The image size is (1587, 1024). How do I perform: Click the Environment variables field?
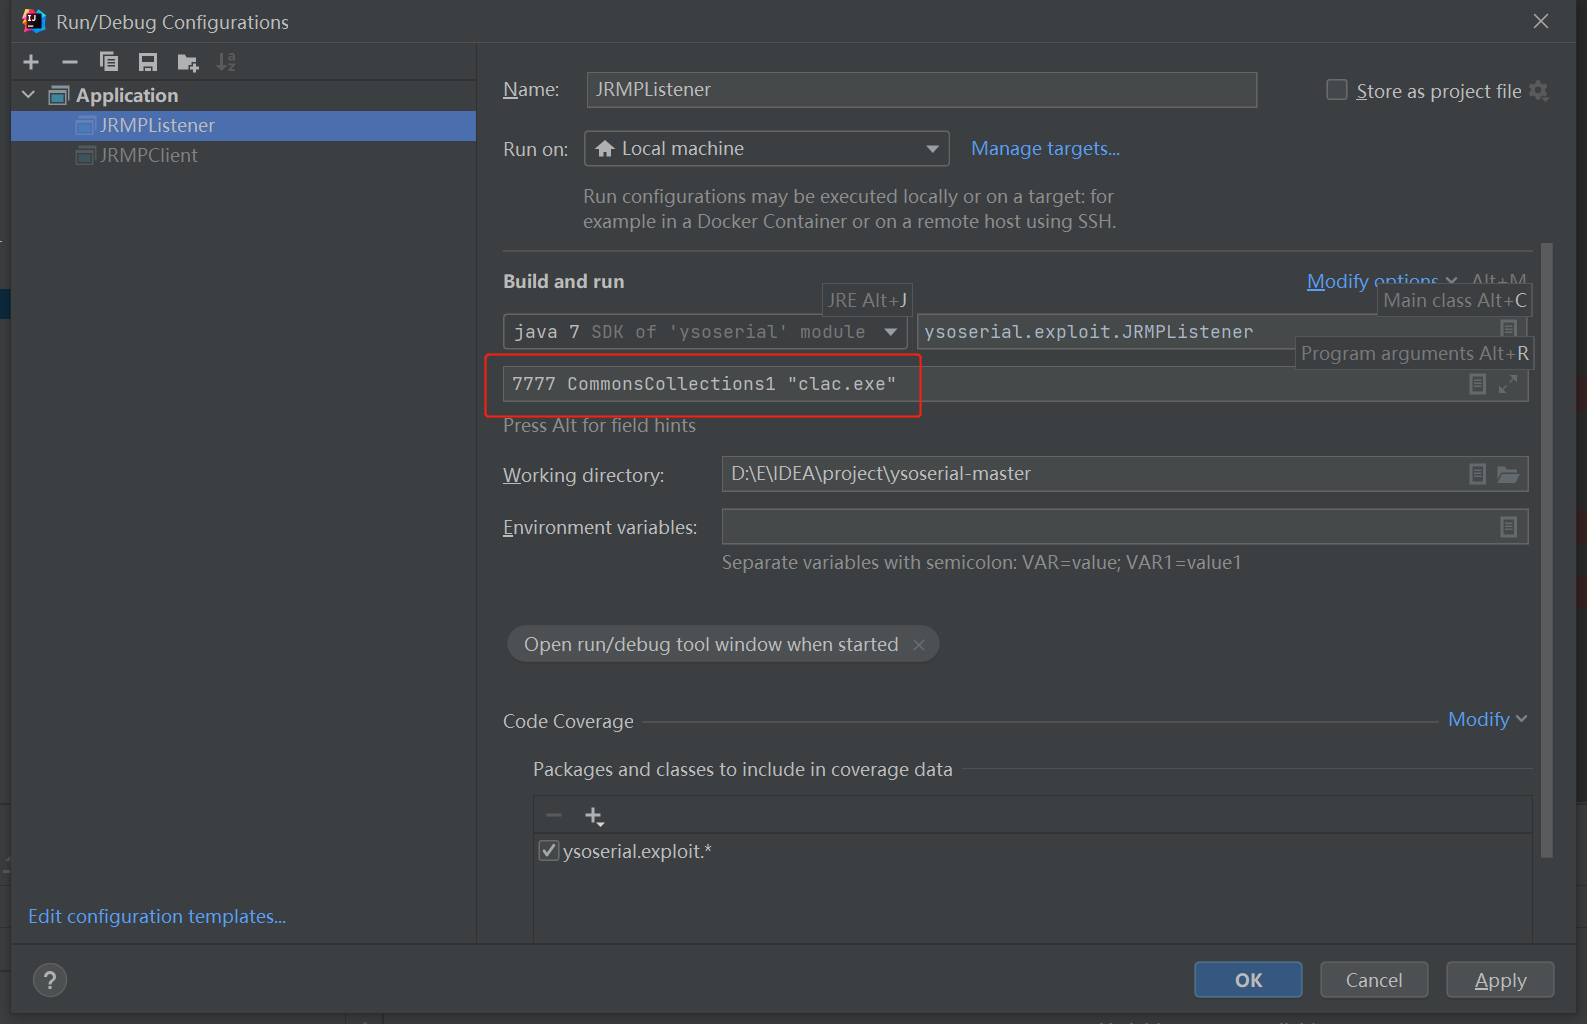point(1125,527)
